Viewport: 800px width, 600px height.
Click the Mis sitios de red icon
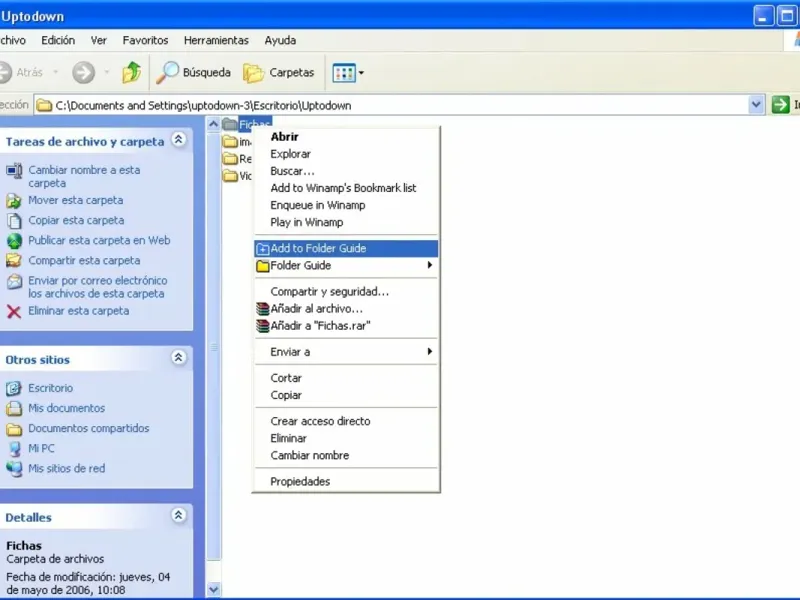[14, 469]
